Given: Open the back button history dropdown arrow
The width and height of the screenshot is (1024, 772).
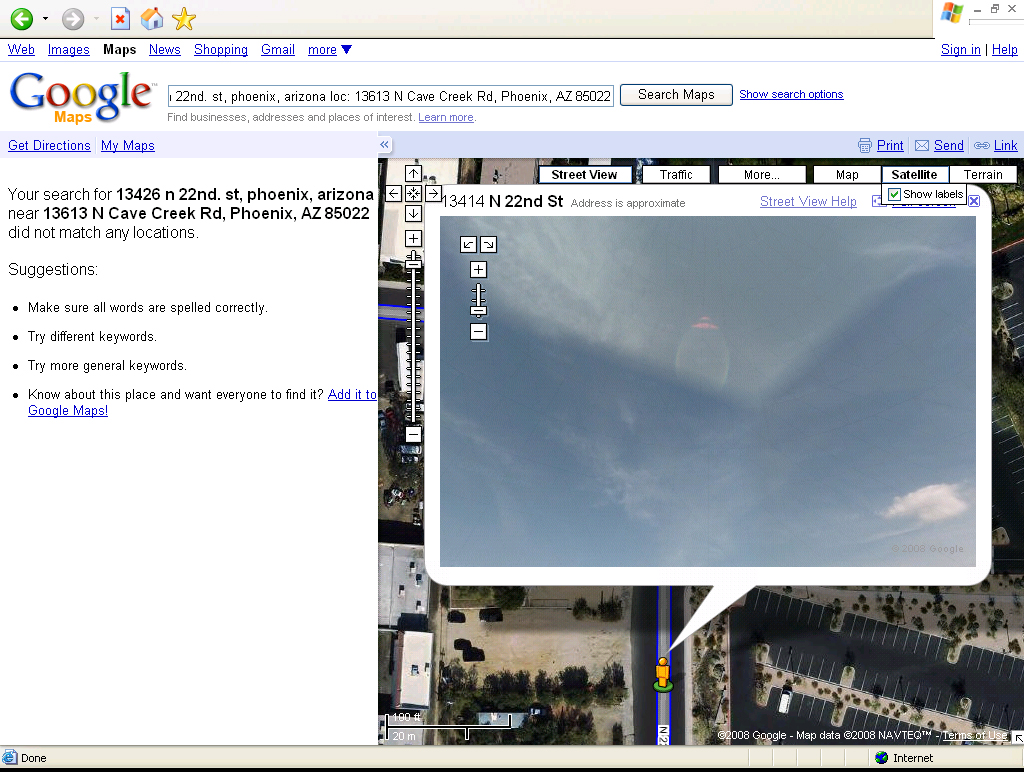Looking at the screenshot, I should 45,19.
